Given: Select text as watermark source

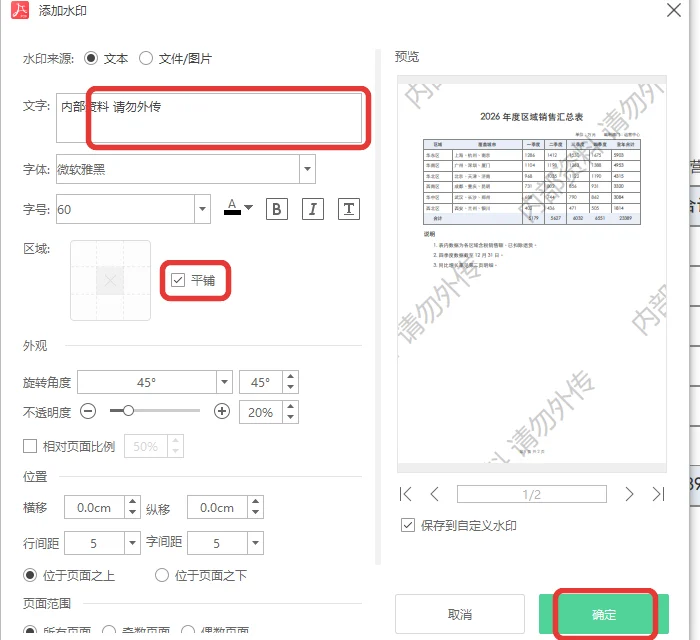Looking at the screenshot, I should (x=91, y=58).
